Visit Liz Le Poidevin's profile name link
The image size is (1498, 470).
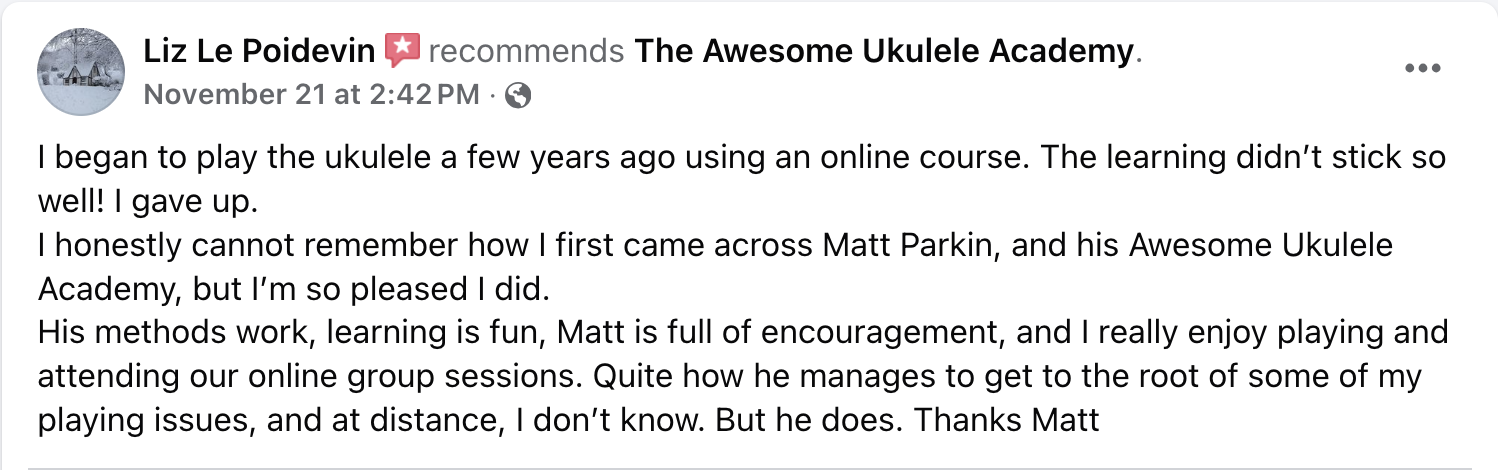click(x=259, y=50)
